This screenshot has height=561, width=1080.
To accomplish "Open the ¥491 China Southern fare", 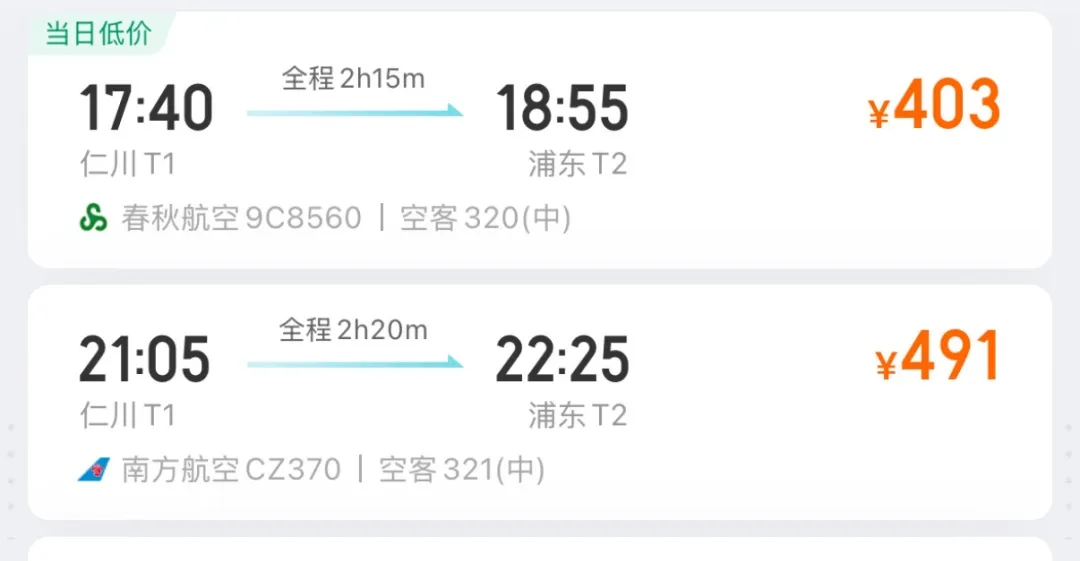I will pyautogui.click(x=937, y=356).
